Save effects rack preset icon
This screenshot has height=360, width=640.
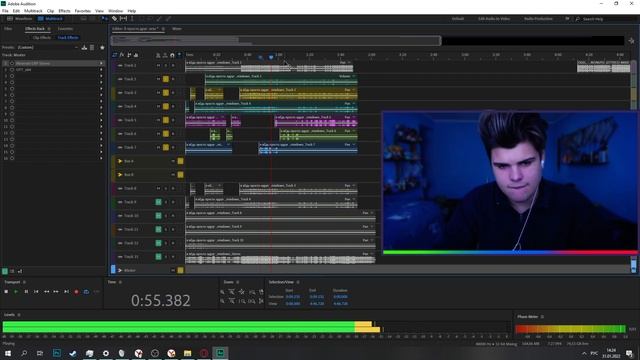pos(84,47)
